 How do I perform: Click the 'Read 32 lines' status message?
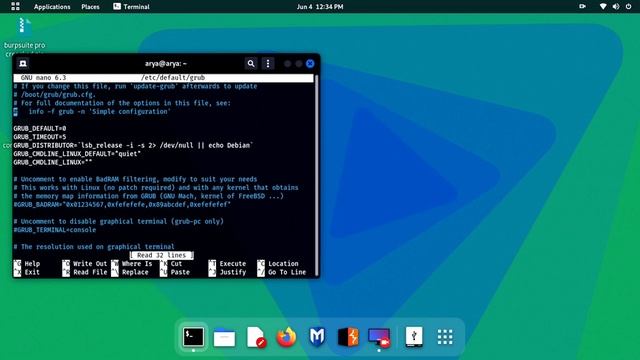click(x=162, y=255)
